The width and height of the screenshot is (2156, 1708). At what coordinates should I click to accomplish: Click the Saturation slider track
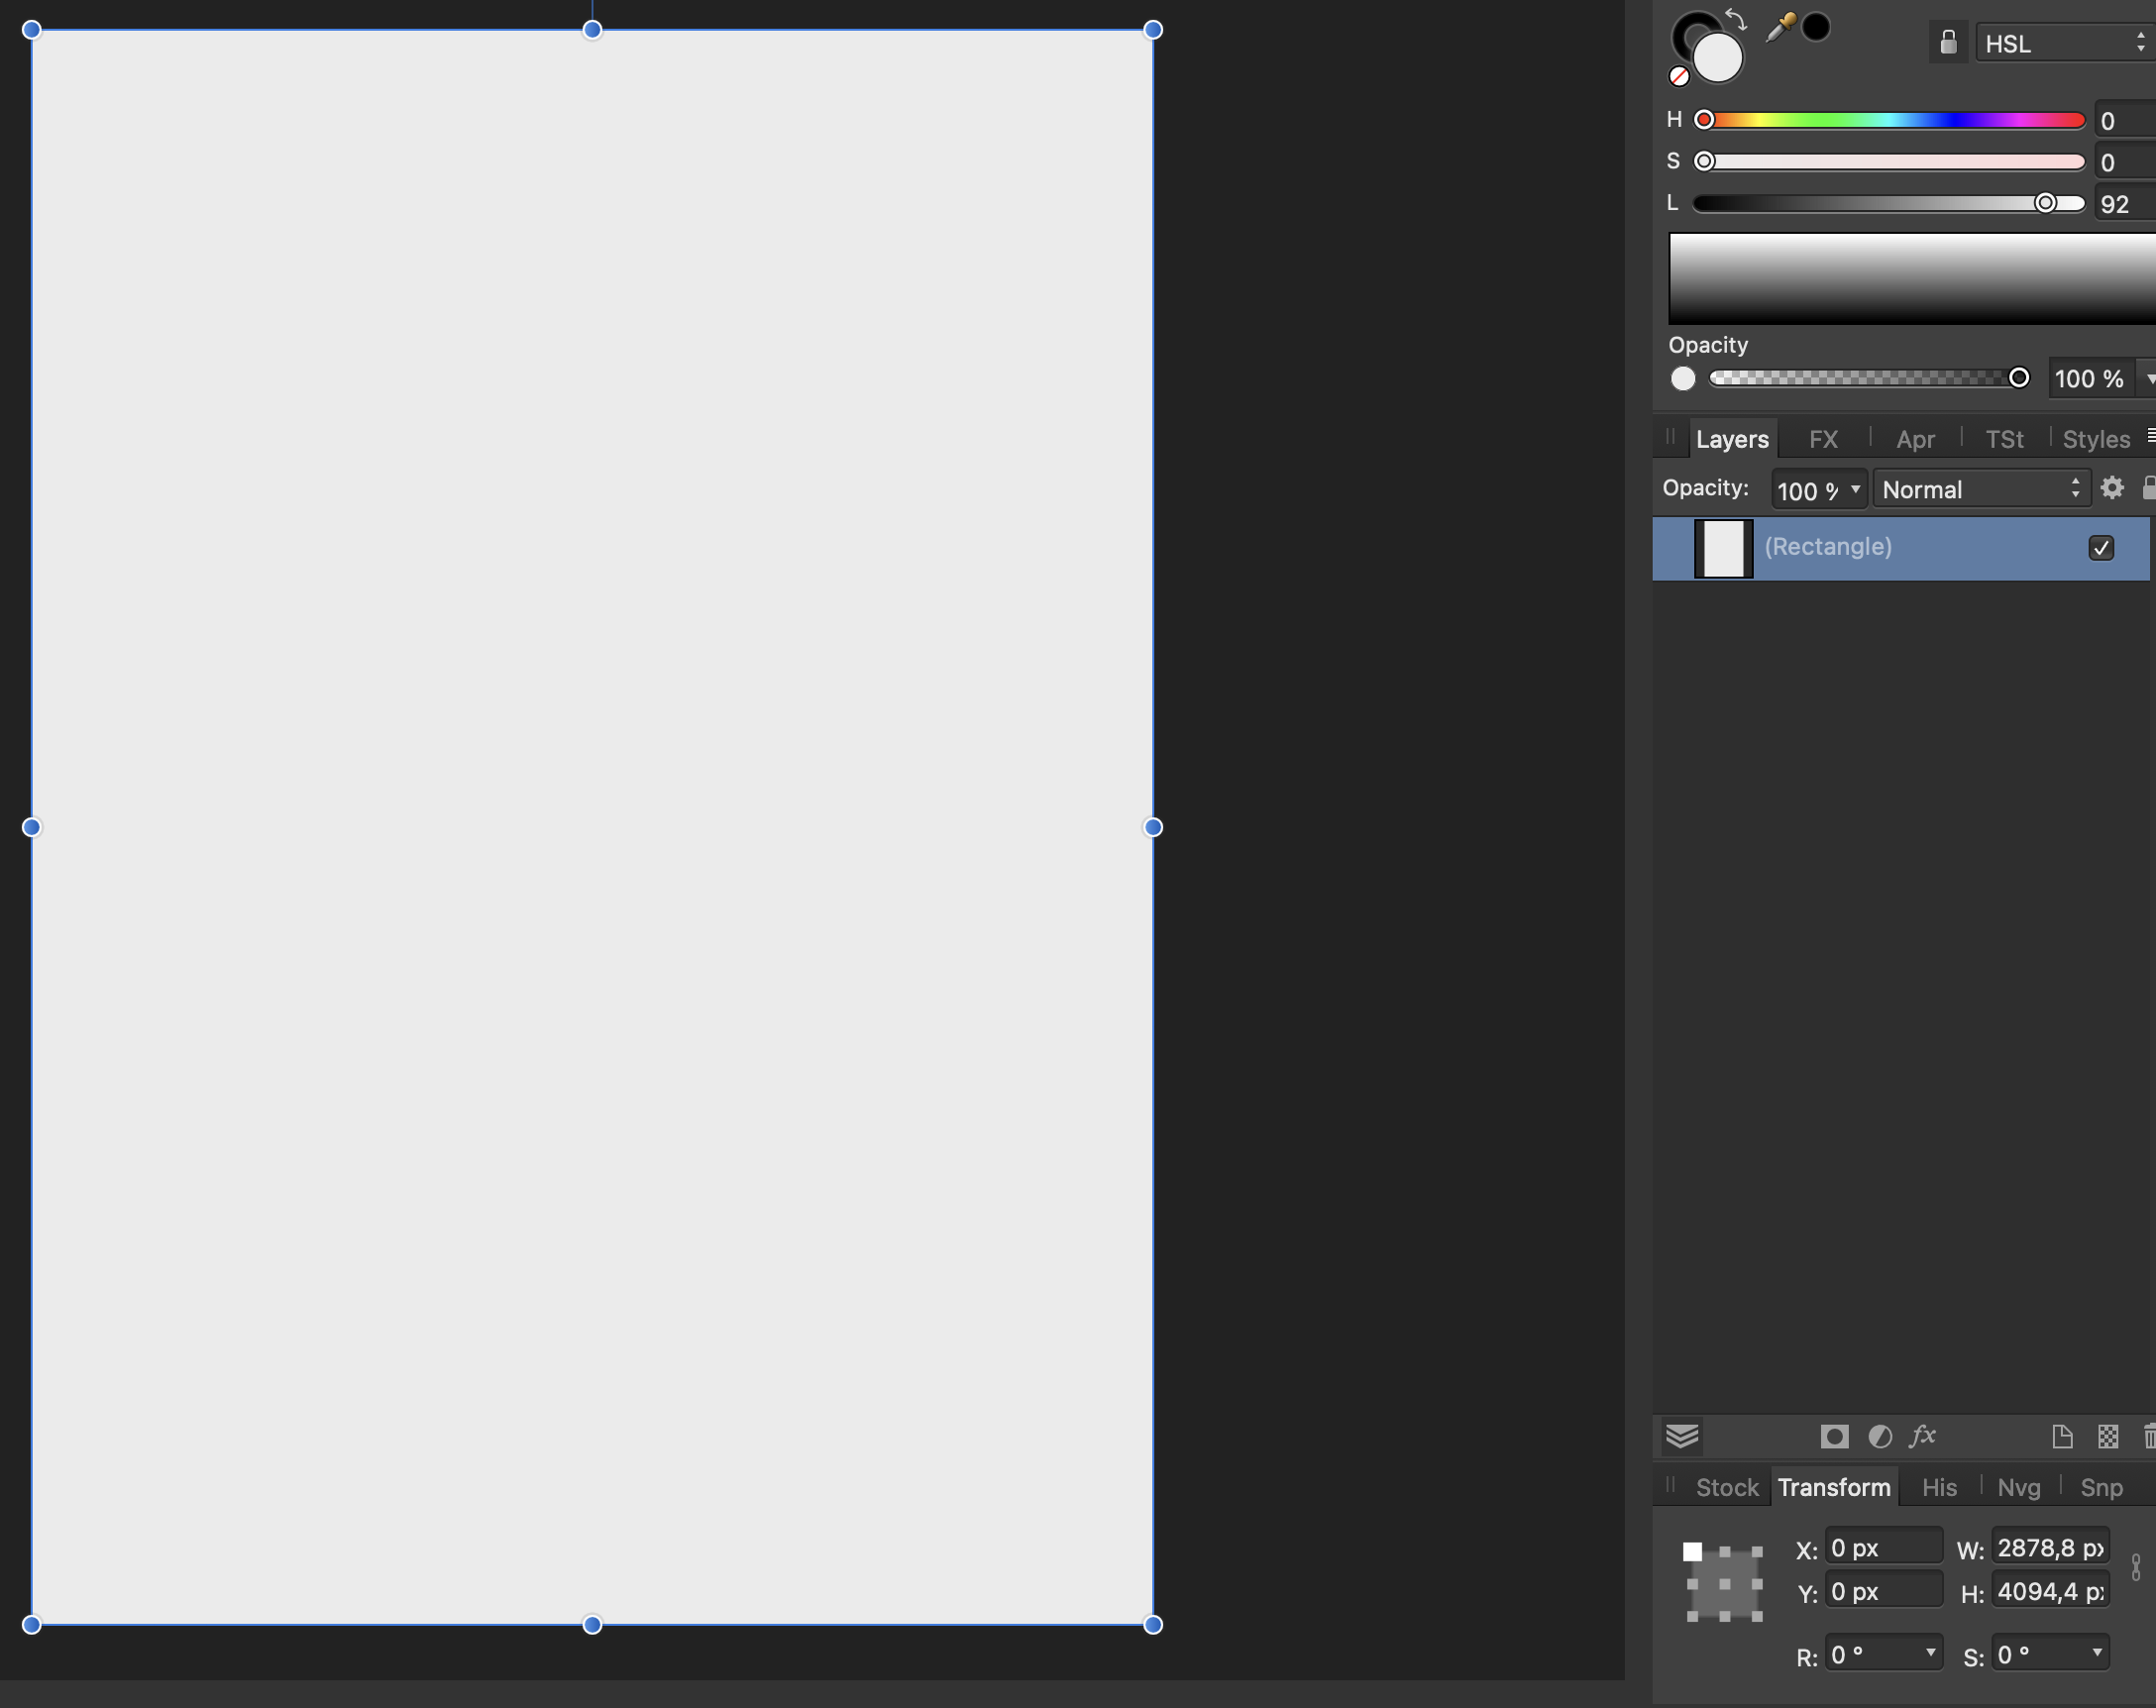[x=1890, y=161]
